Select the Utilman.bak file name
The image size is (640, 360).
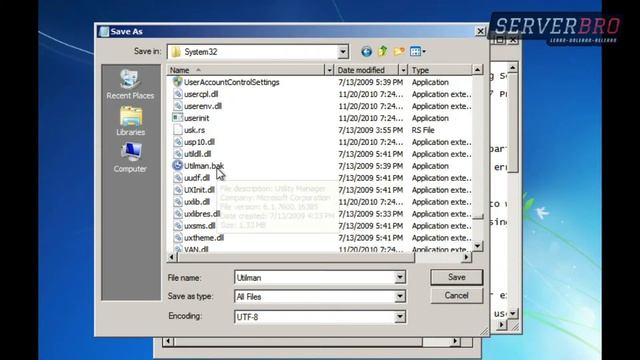(204, 166)
